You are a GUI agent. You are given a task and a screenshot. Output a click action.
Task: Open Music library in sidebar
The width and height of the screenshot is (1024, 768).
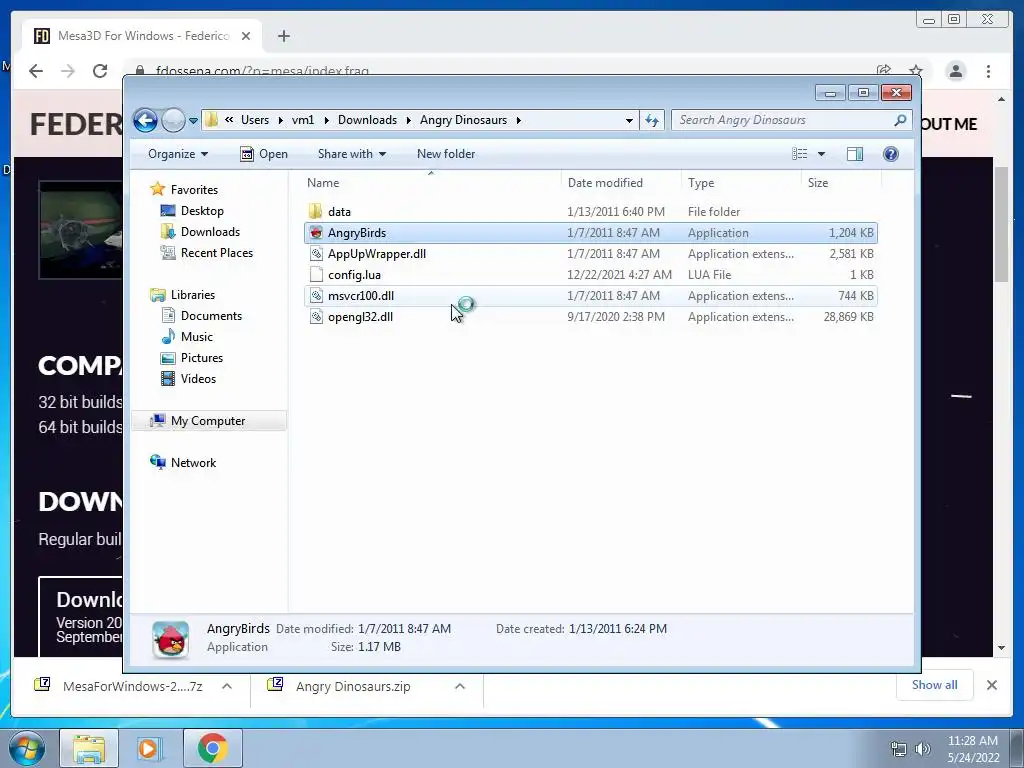pyautogui.click(x=196, y=336)
